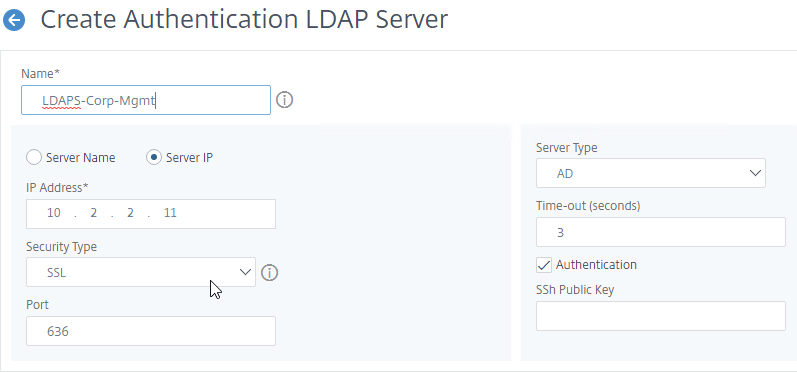
Task: Click the SSh Public Key input box
Action: [661, 316]
